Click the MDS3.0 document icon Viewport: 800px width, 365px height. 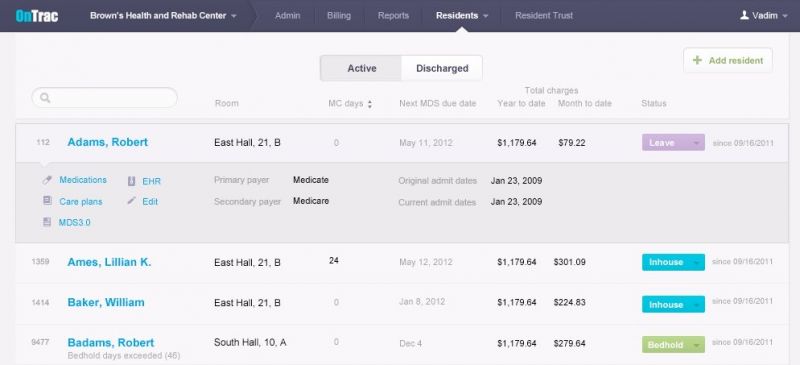click(47, 222)
